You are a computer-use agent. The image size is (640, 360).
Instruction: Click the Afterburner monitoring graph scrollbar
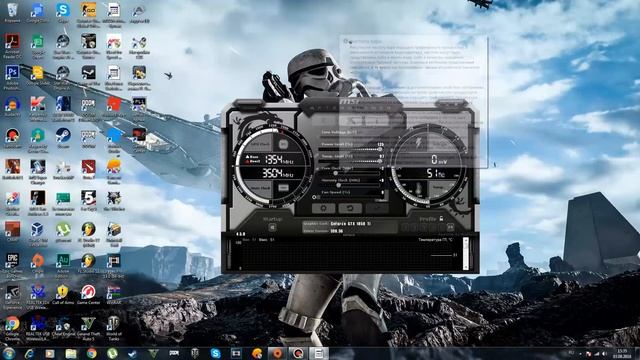pyautogui.click(x=466, y=253)
